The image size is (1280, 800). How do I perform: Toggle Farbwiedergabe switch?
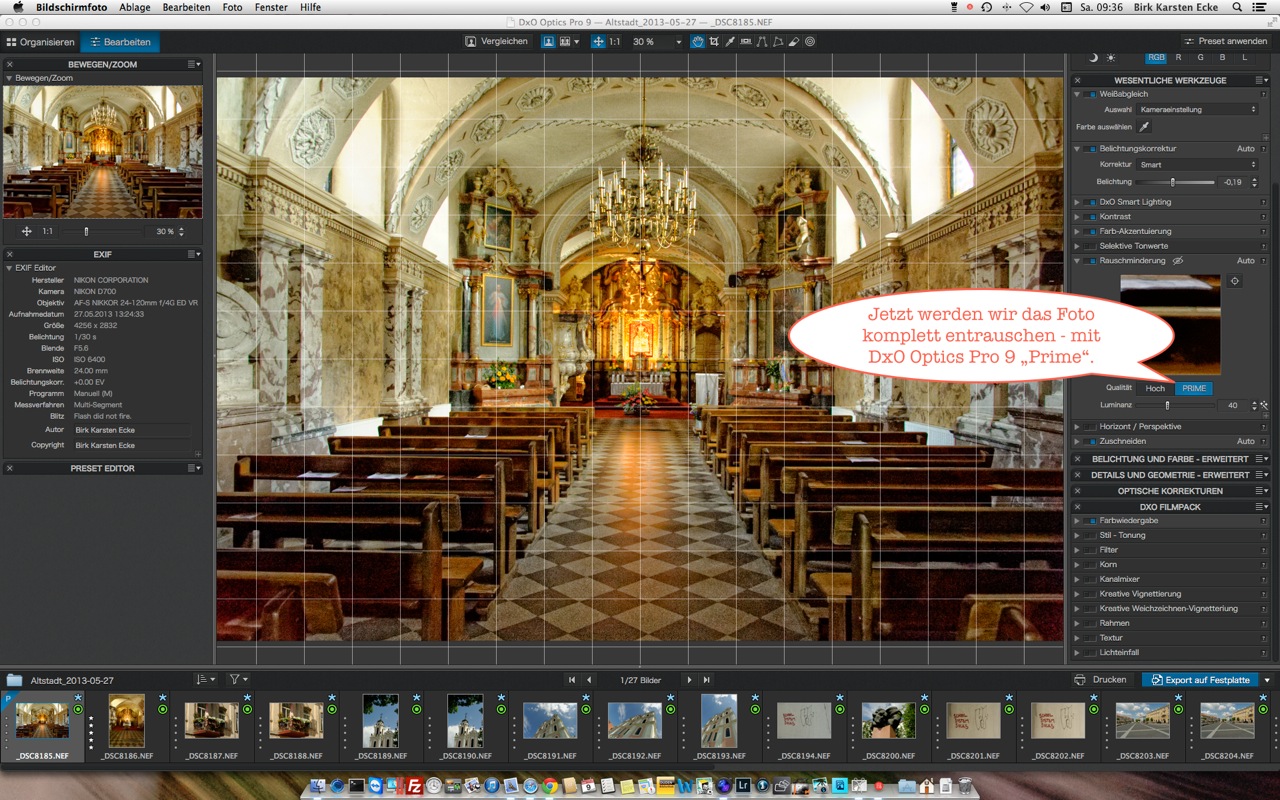1089,520
